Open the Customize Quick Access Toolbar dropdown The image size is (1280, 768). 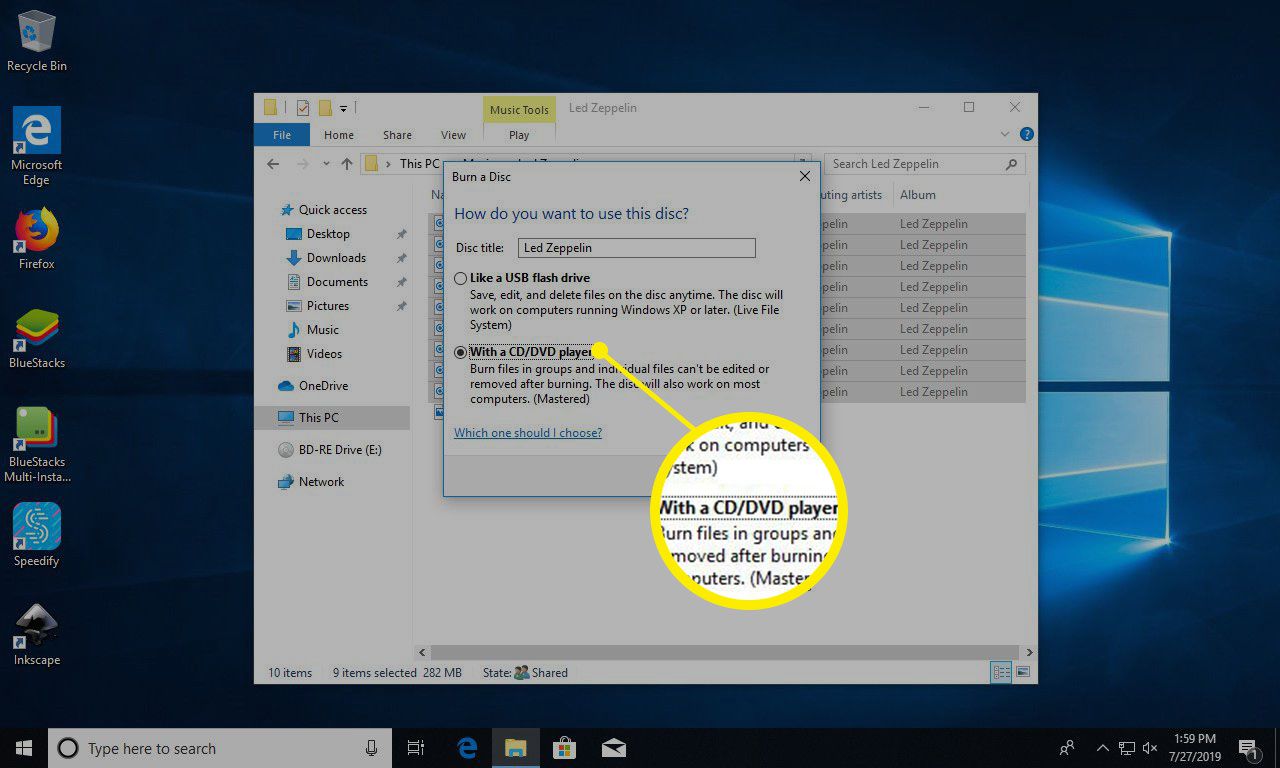click(343, 108)
